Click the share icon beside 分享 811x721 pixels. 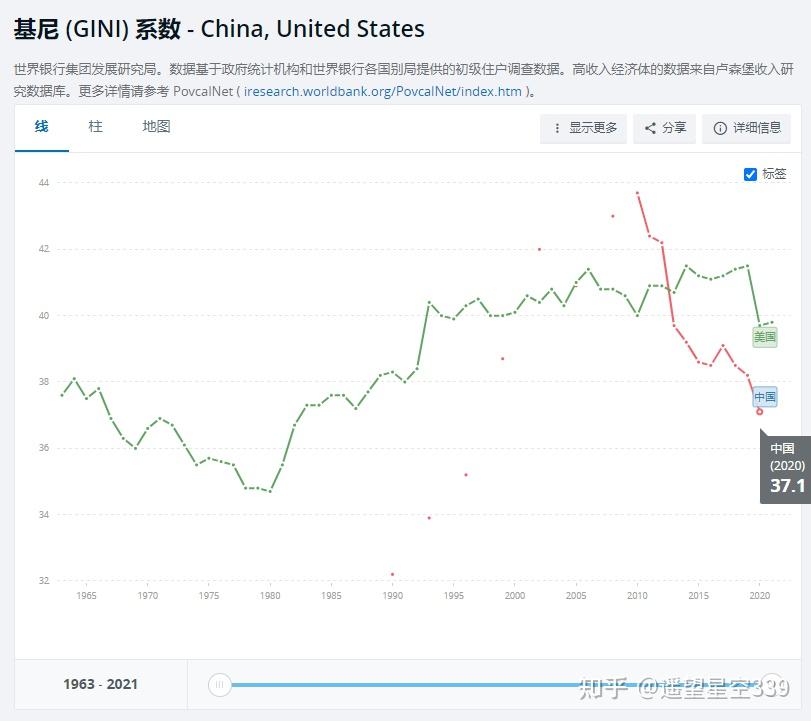coord(650,128)
